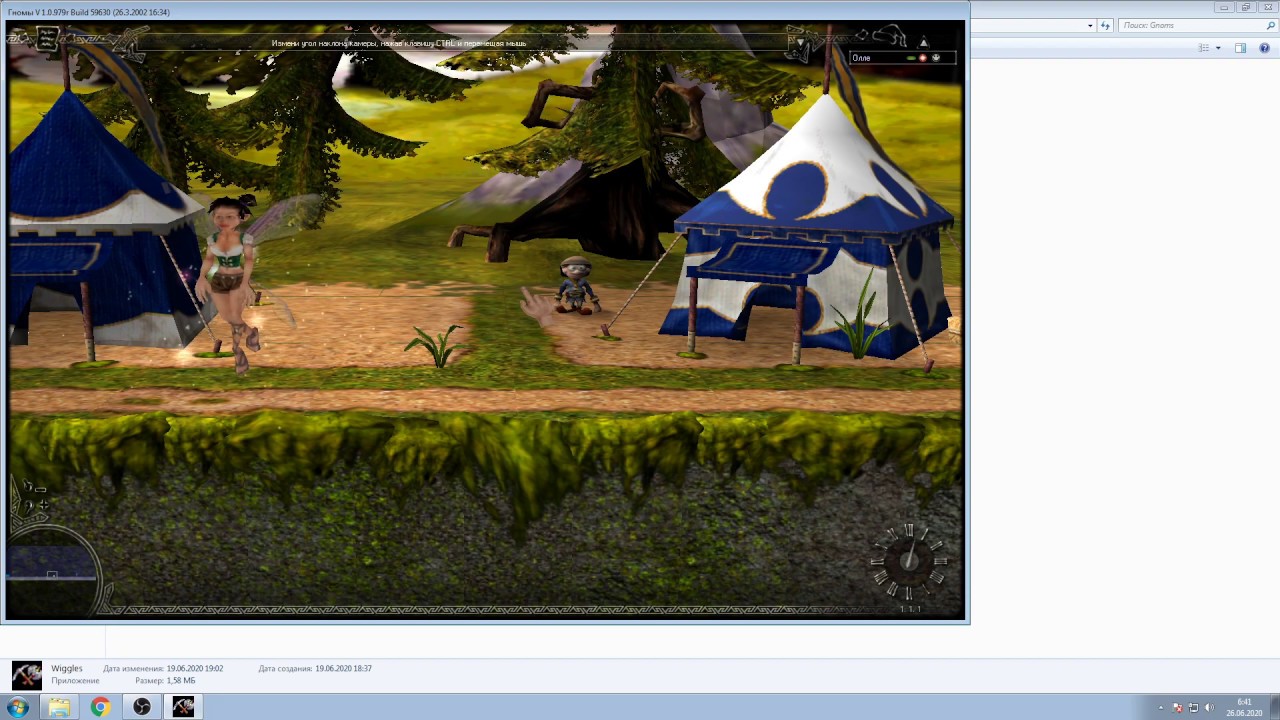Click Олле's green health bar indicator
The image size is (1280, 720).
911,58
